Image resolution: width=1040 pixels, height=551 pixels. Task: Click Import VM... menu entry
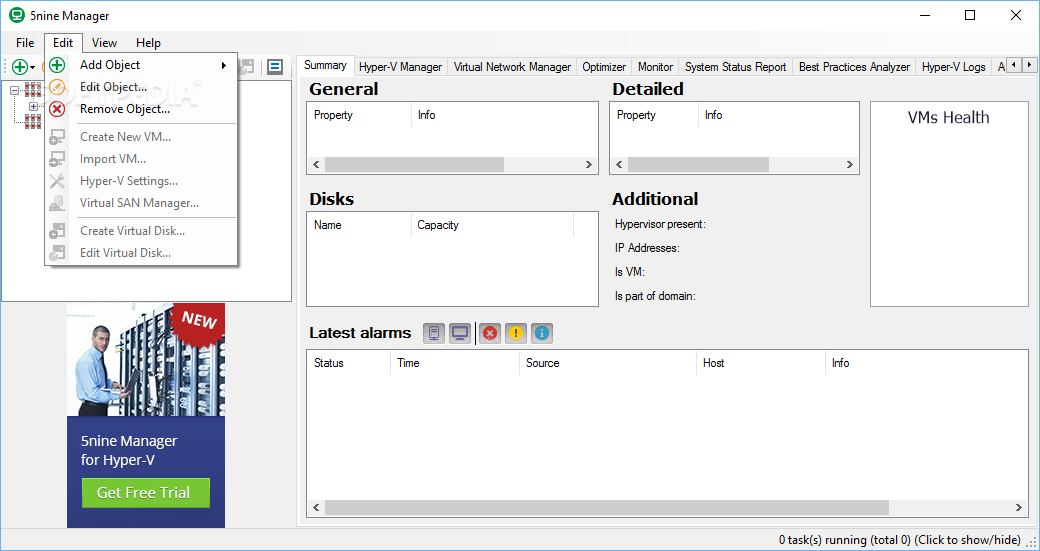click(x=141, y=159)
